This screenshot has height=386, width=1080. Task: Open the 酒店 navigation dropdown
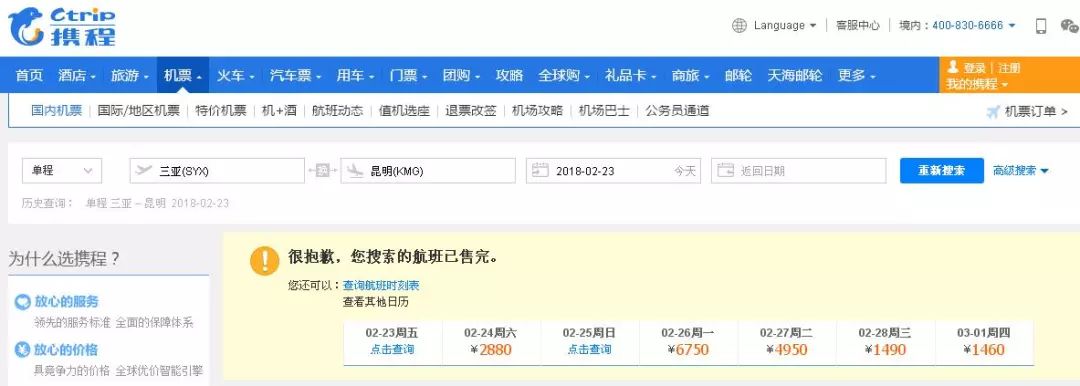pyautogui.click(x=76, y=75)
